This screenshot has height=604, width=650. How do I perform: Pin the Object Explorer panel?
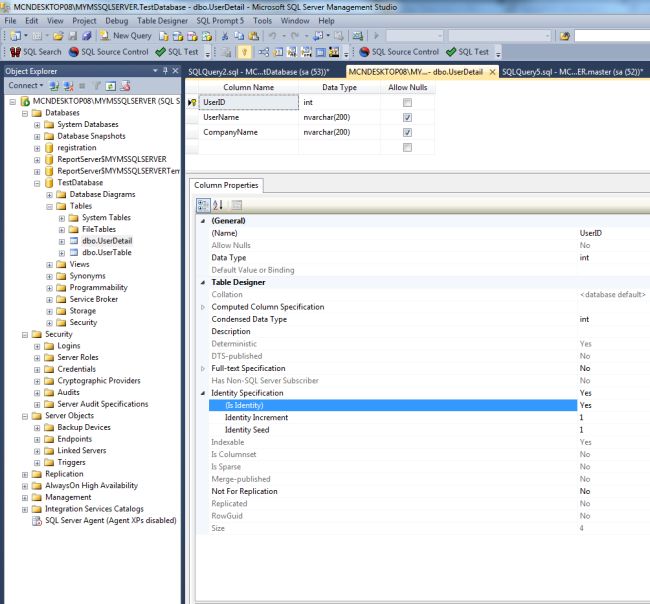click(165, 71)
